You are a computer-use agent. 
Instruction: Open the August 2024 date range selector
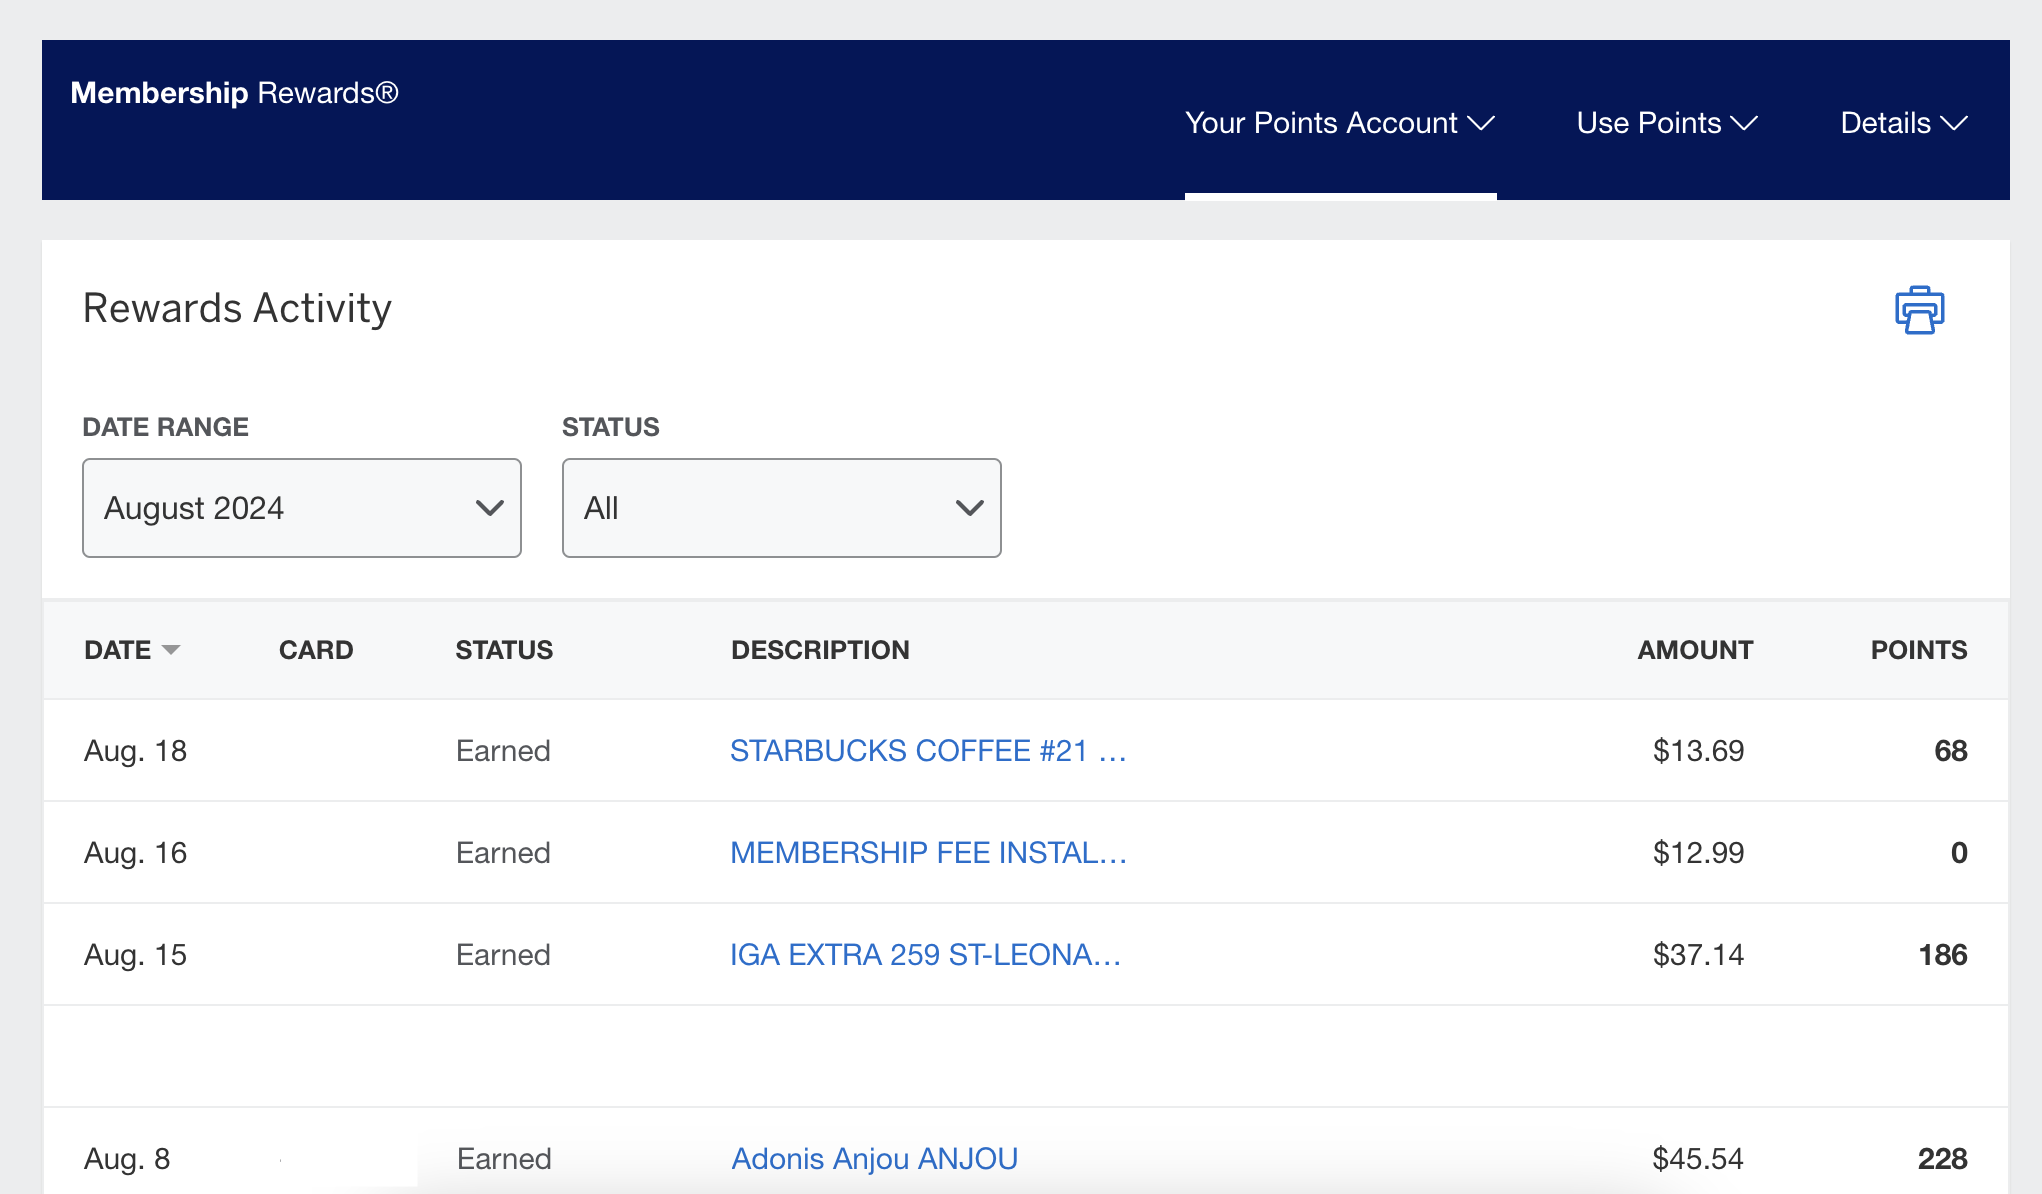301,508
